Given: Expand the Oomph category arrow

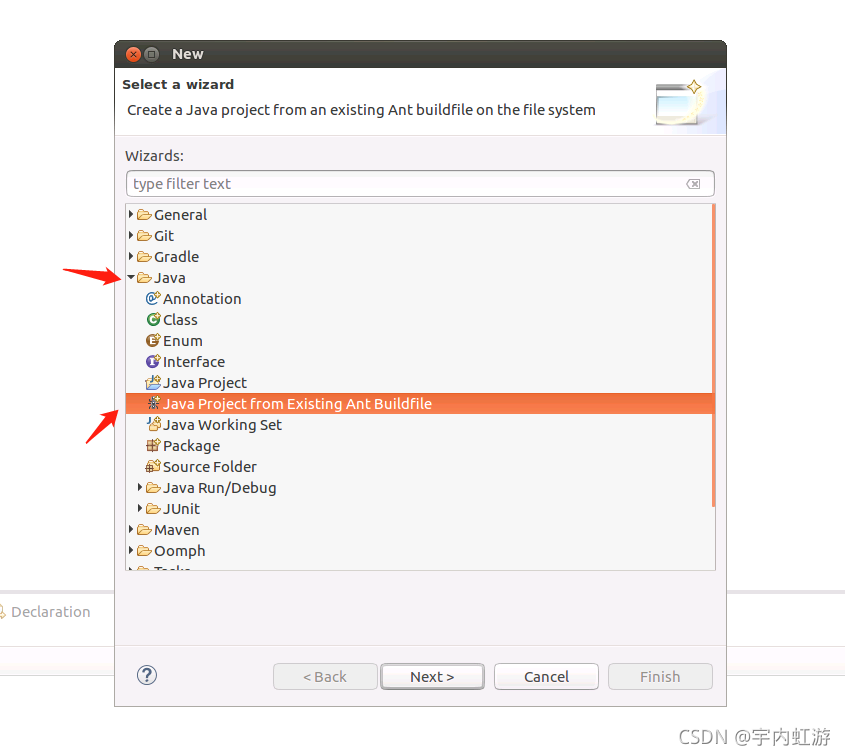Looking at the screenshot, I should 131,550.
